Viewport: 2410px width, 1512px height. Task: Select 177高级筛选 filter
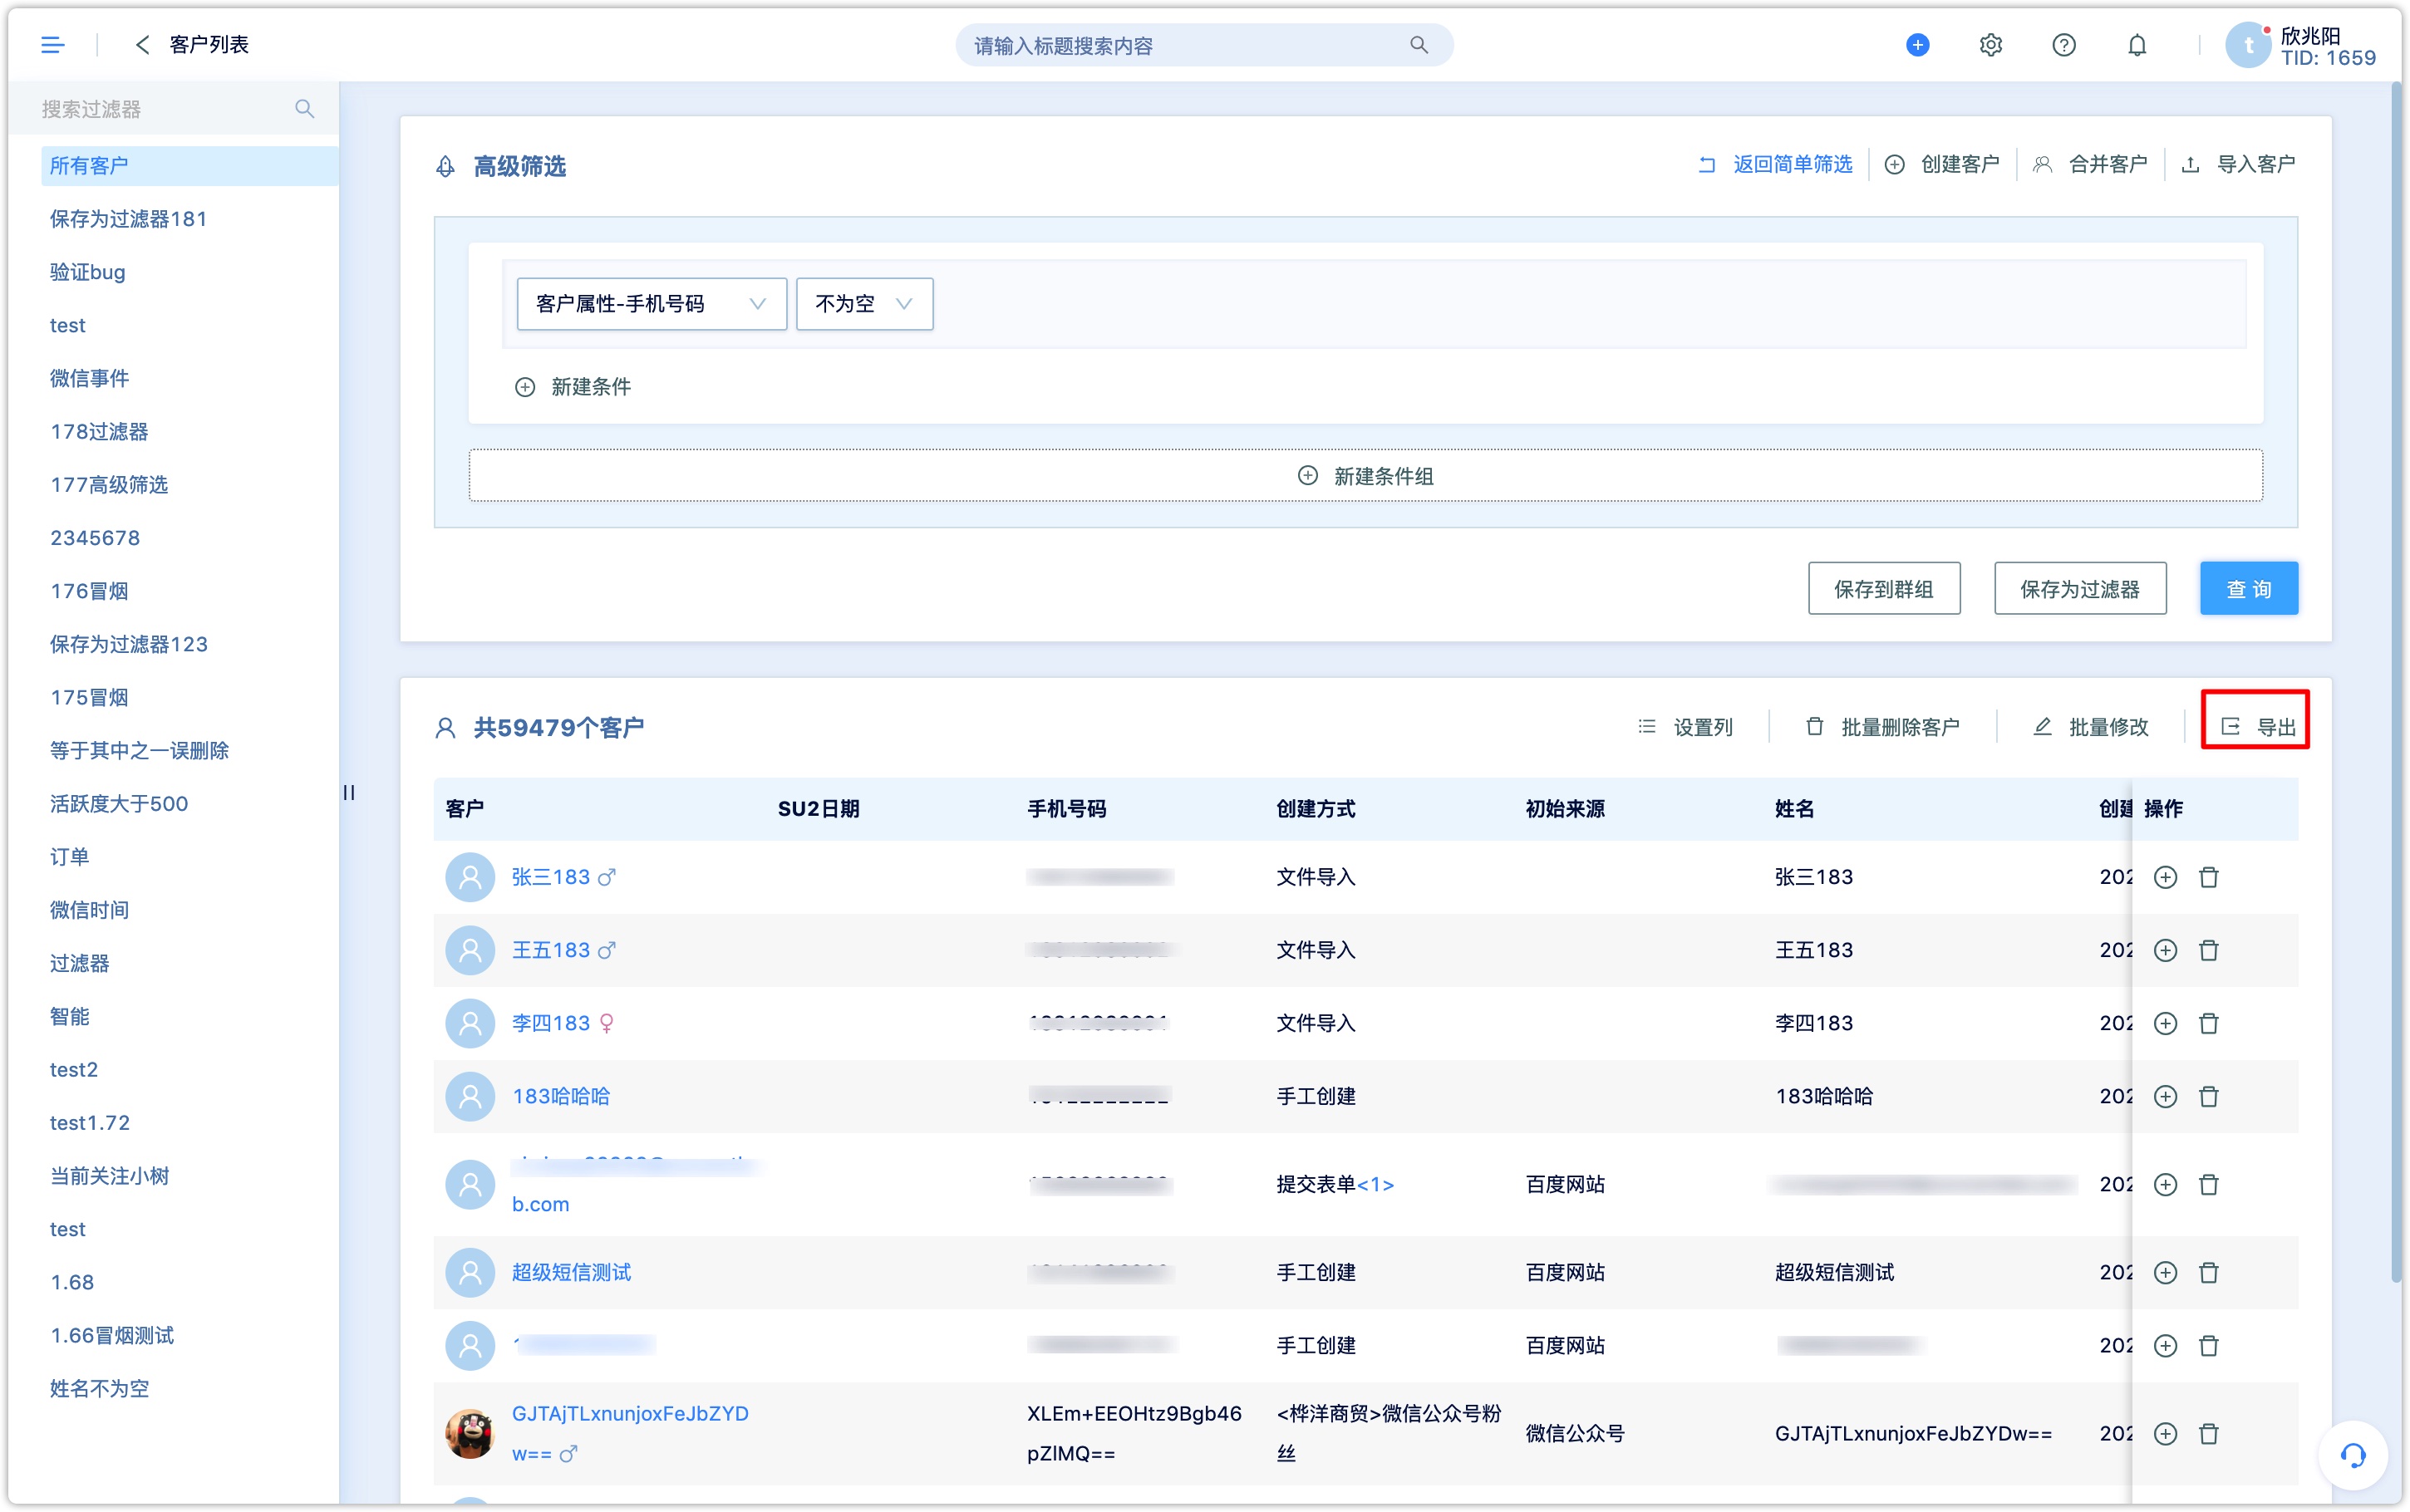coord(109,485)
